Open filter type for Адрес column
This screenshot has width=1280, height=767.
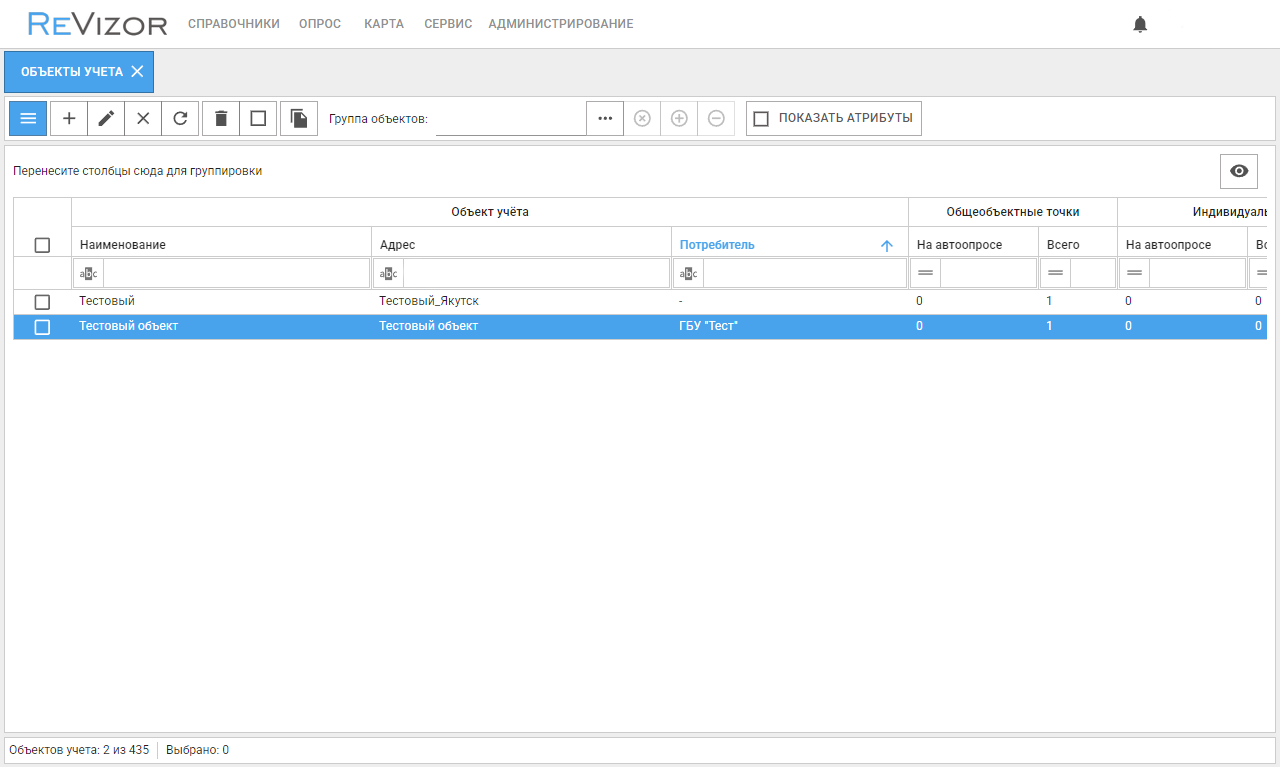(388, 274)
